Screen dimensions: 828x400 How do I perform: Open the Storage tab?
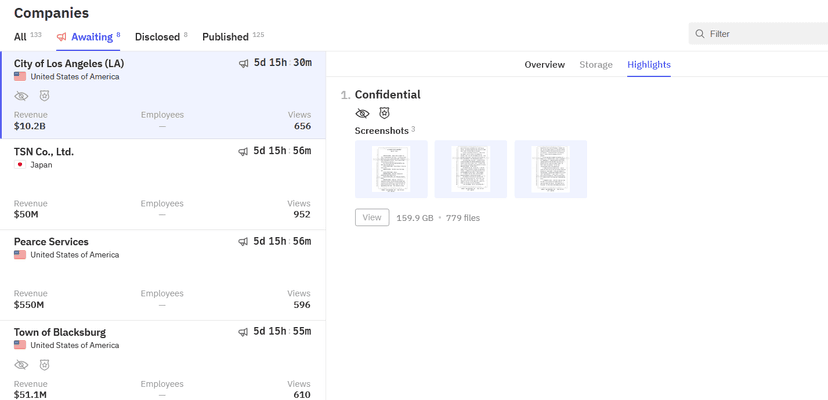click(x=596, y=64)
